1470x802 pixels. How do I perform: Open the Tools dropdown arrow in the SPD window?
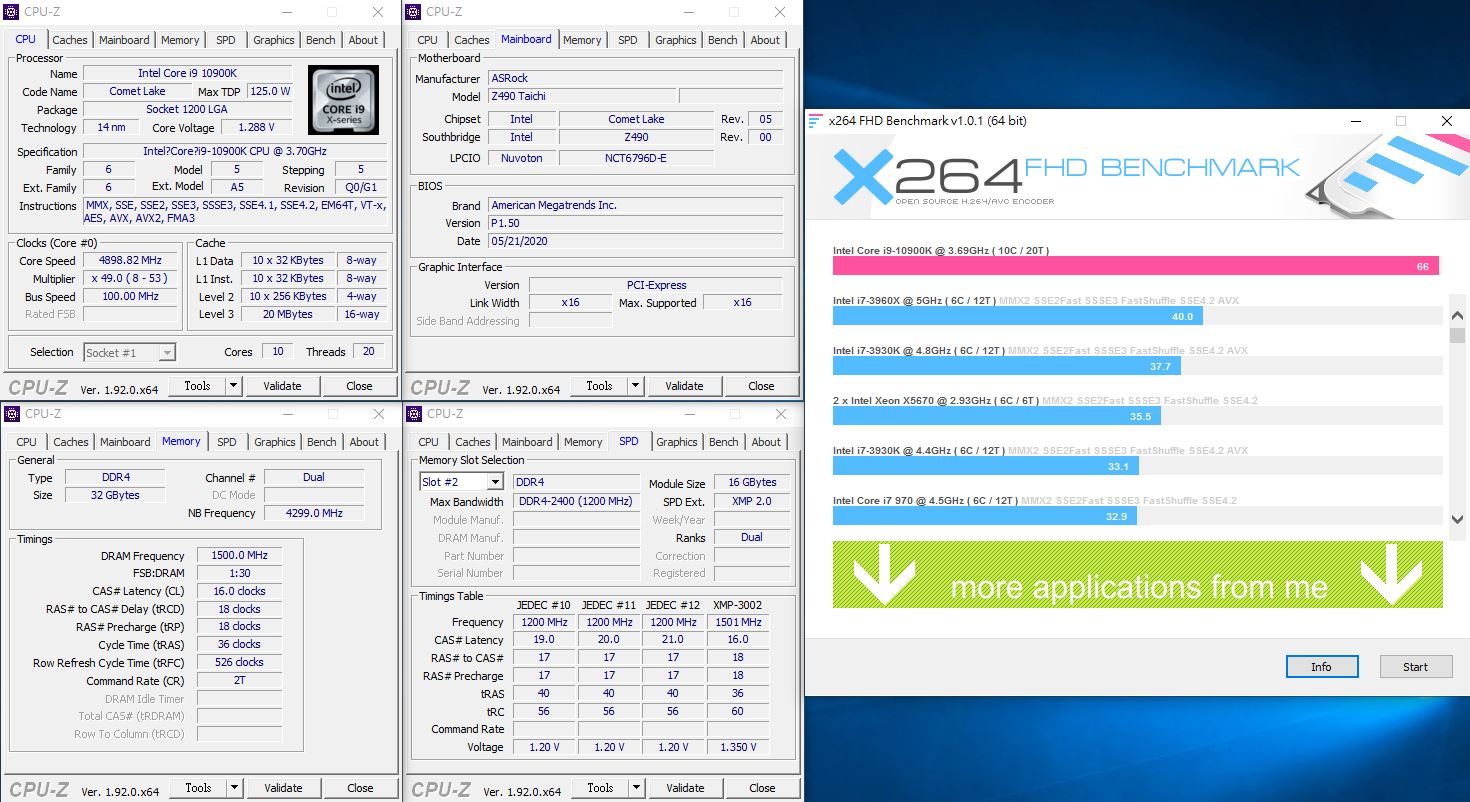pos(636,788)
